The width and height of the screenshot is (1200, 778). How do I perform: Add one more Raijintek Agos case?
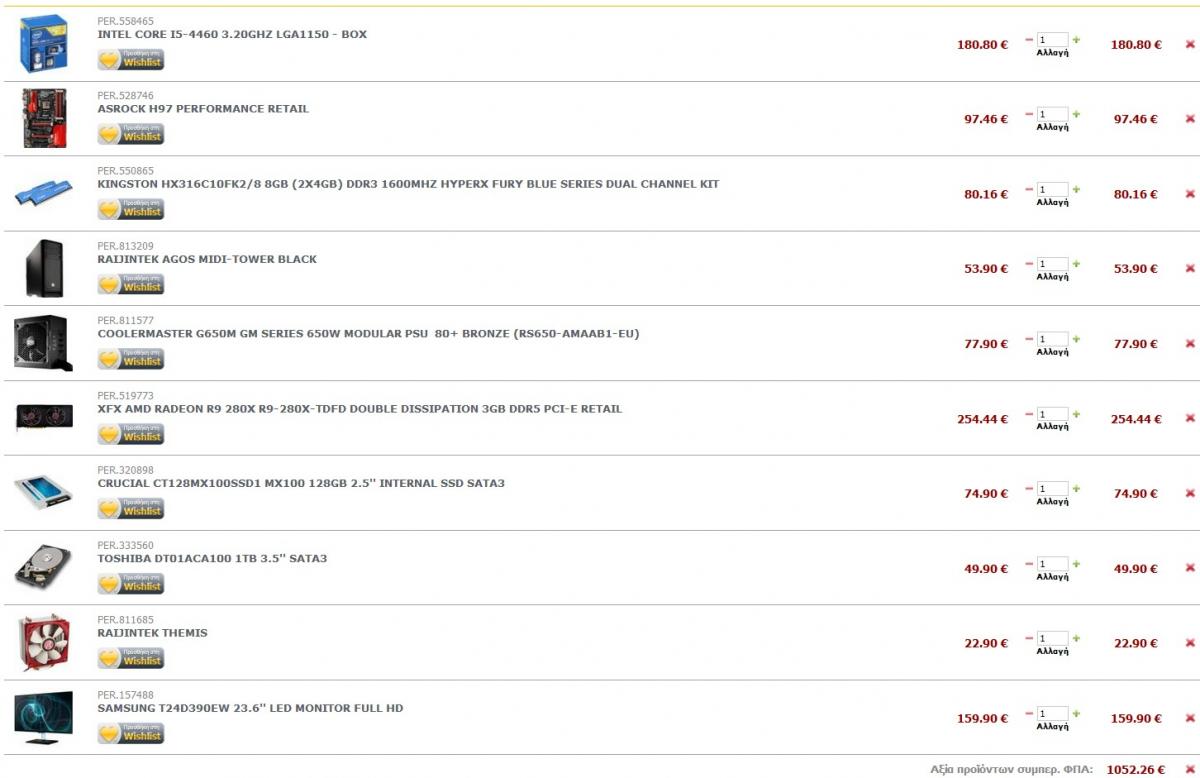click(1076, 265)
